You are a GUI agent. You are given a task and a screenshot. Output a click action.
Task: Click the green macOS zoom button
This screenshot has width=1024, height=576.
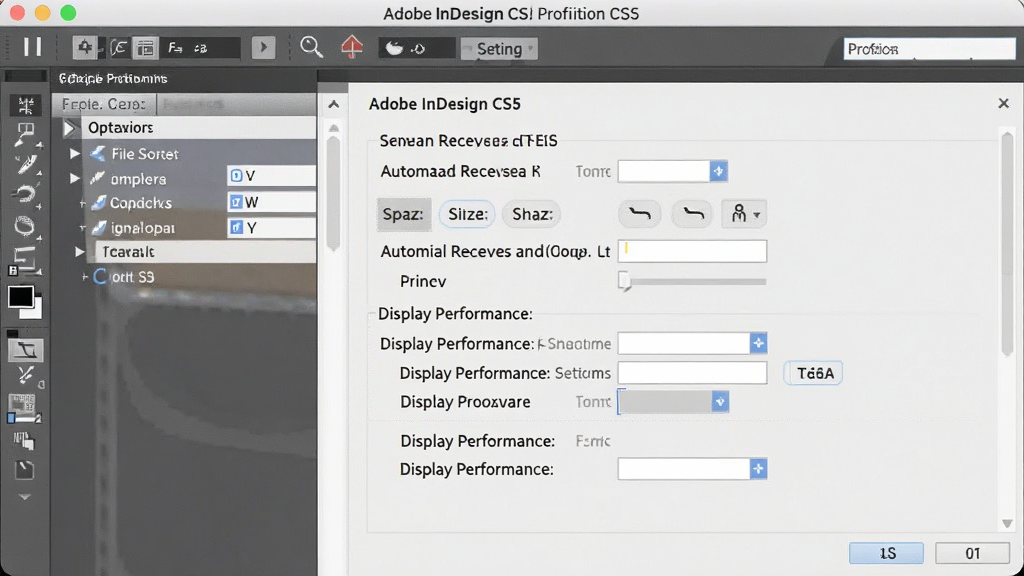point(68,13)
